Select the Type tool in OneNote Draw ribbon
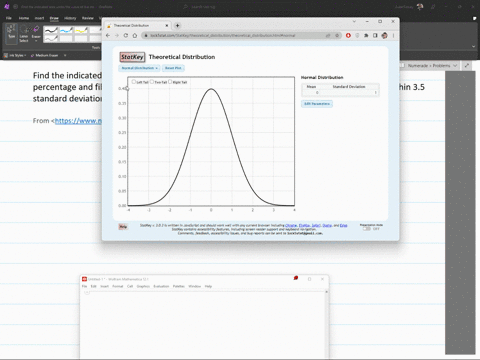The width and height of the screenshot is (480, 360). pyautogui.click(x=12, y=33)
